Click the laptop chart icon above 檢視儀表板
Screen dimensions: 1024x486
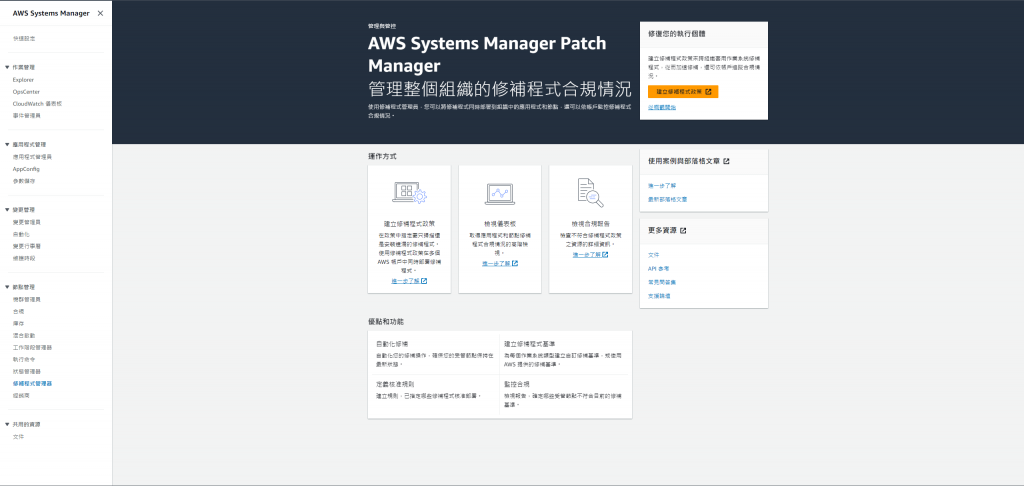coord(500,194)
